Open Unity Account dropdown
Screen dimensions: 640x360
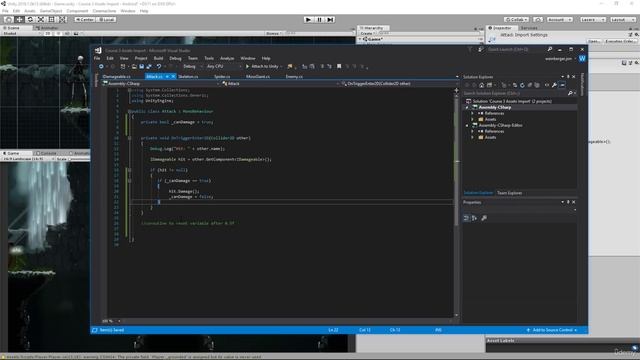560,20
